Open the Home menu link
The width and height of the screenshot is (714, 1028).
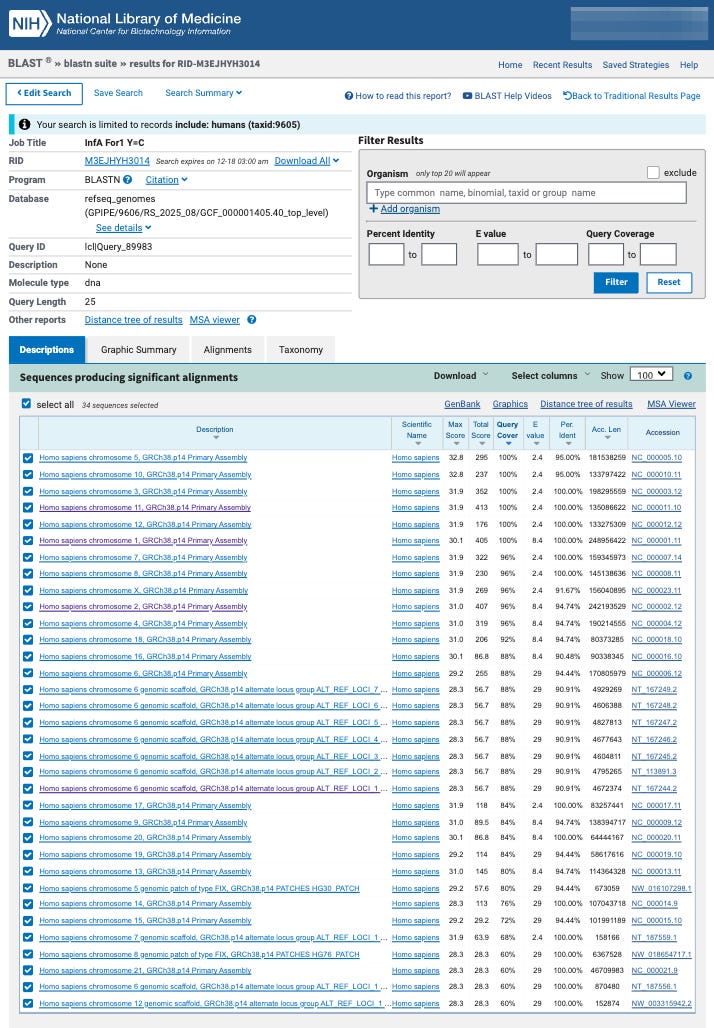pyautogui.click(x=510, y=65)
